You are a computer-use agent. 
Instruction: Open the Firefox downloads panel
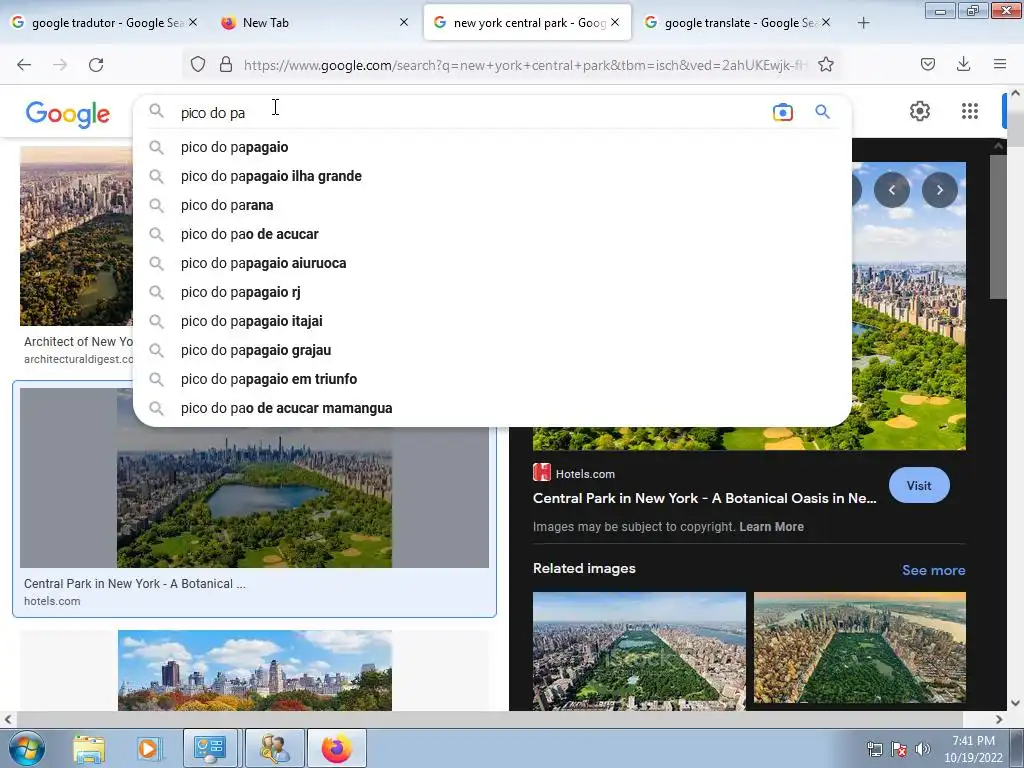pyautogui.click(x=963, y=64)
